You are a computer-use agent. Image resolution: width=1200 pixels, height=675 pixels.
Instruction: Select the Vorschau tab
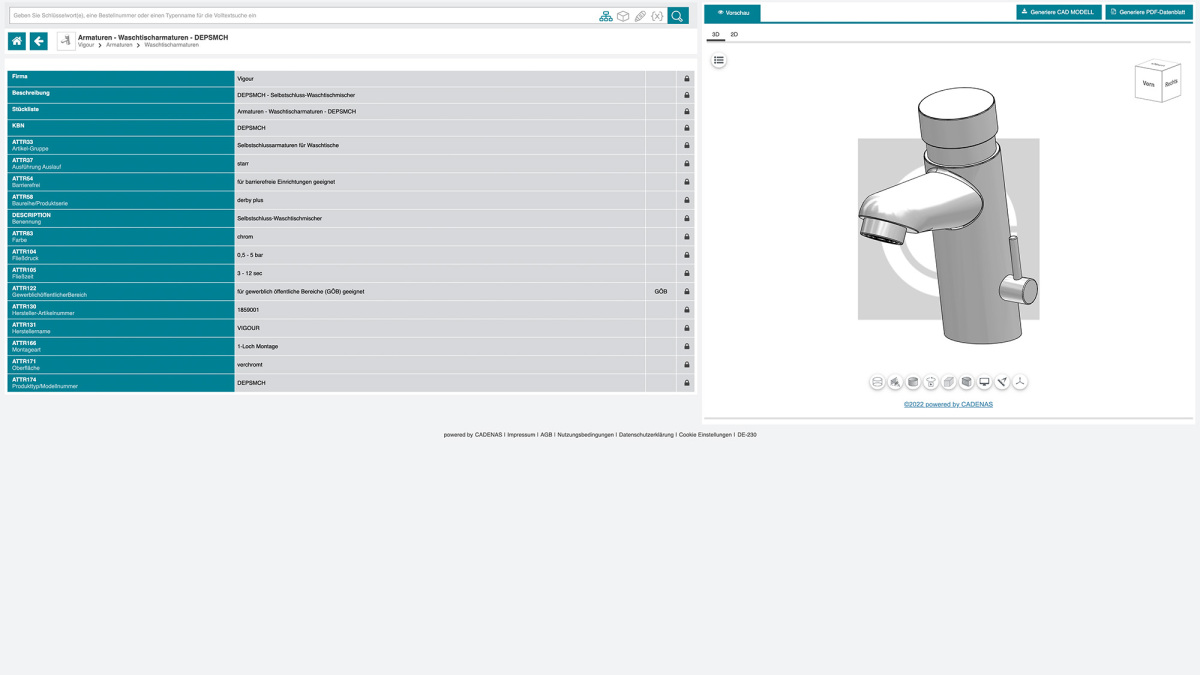tap(733, 13)
